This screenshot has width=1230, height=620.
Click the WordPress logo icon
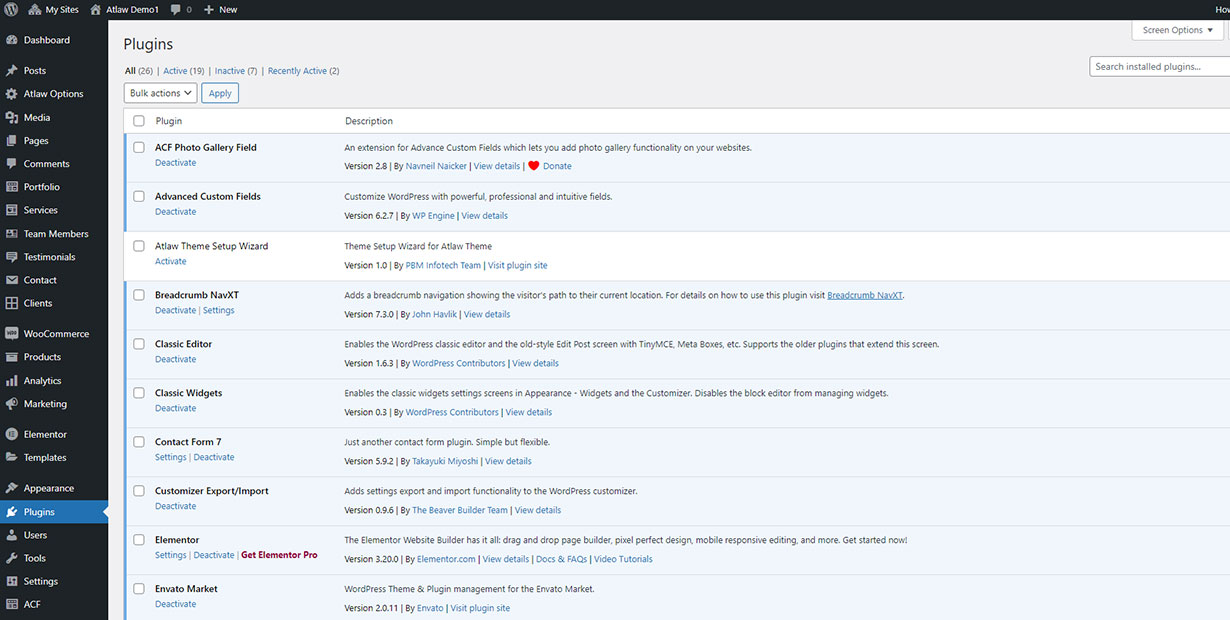click(x=11, y=9)
